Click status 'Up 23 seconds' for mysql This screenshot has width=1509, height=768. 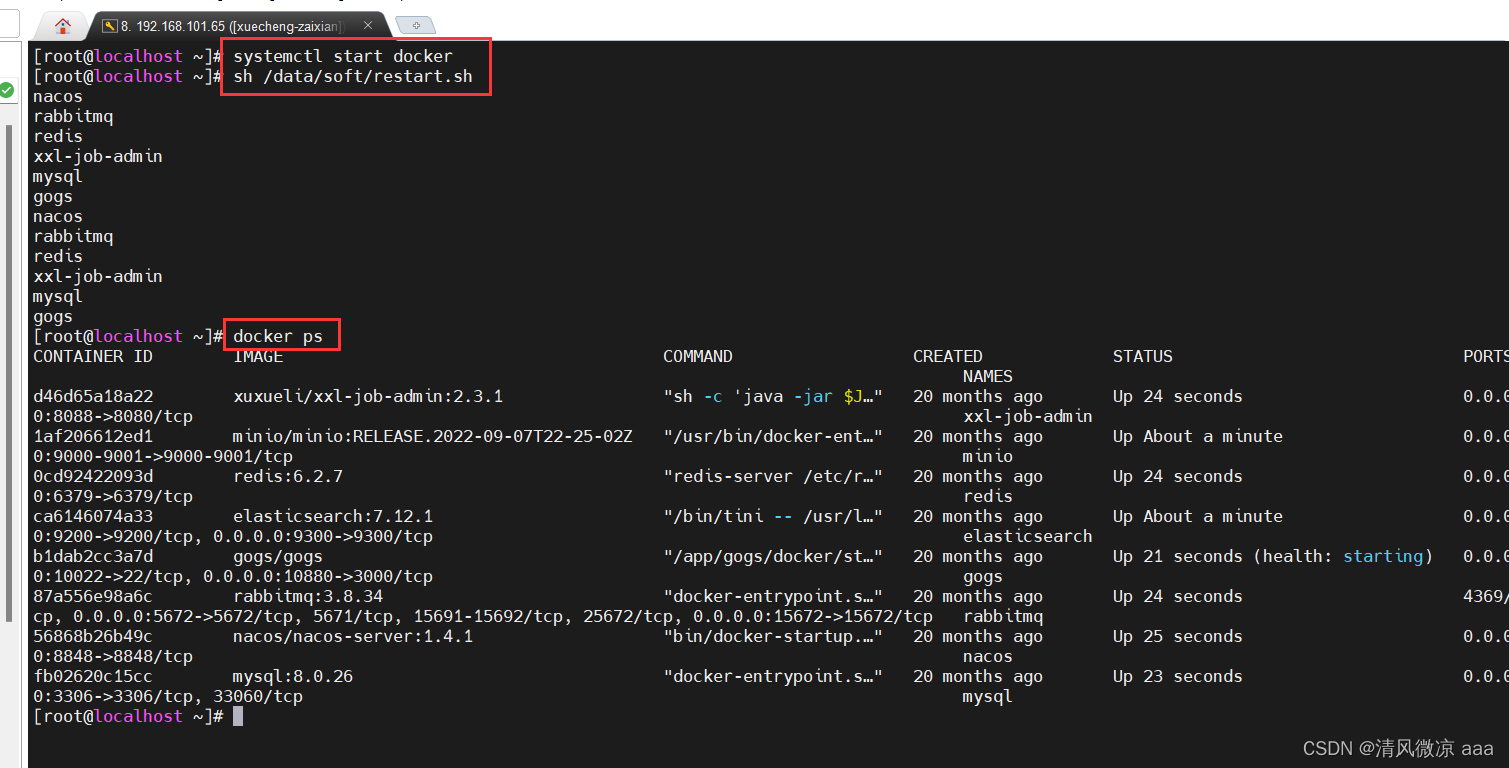coord(1178,676)
